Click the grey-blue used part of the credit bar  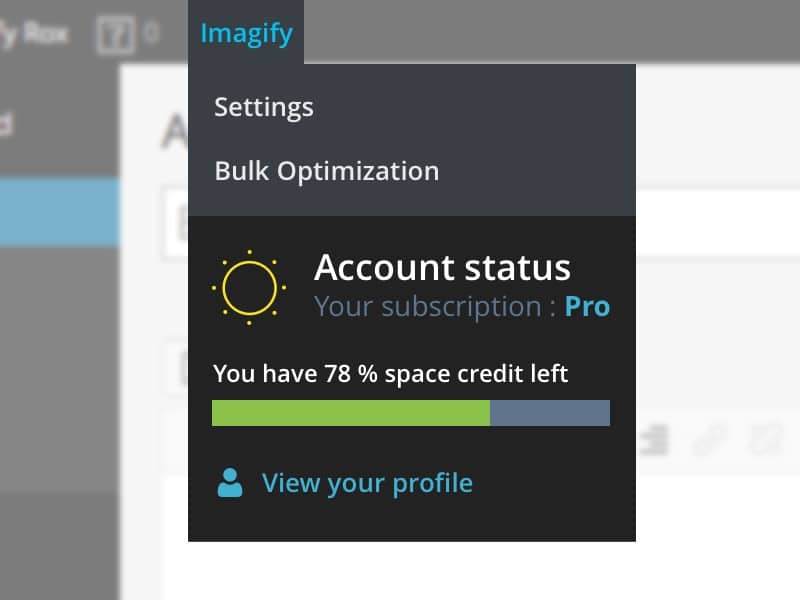(x=550, y=413)
